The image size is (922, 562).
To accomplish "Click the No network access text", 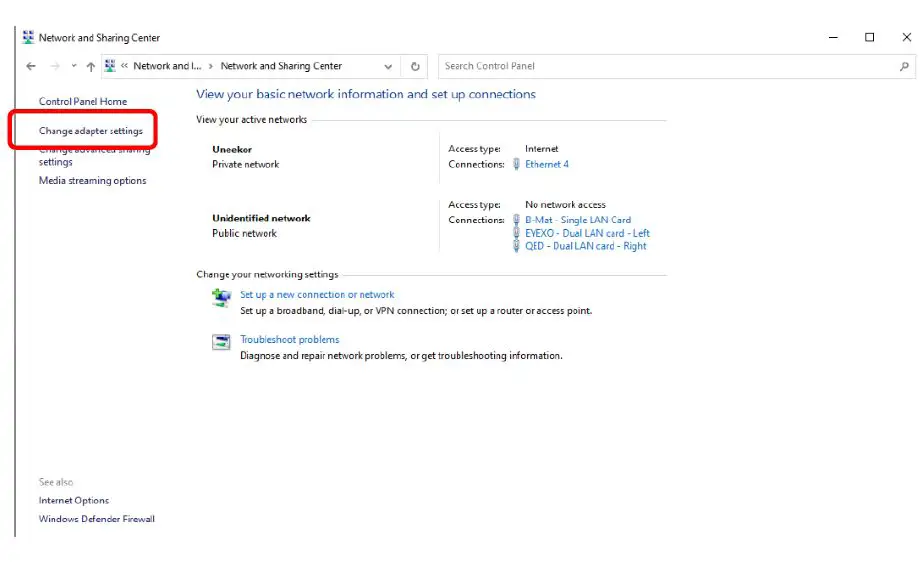I will (565, 205).
